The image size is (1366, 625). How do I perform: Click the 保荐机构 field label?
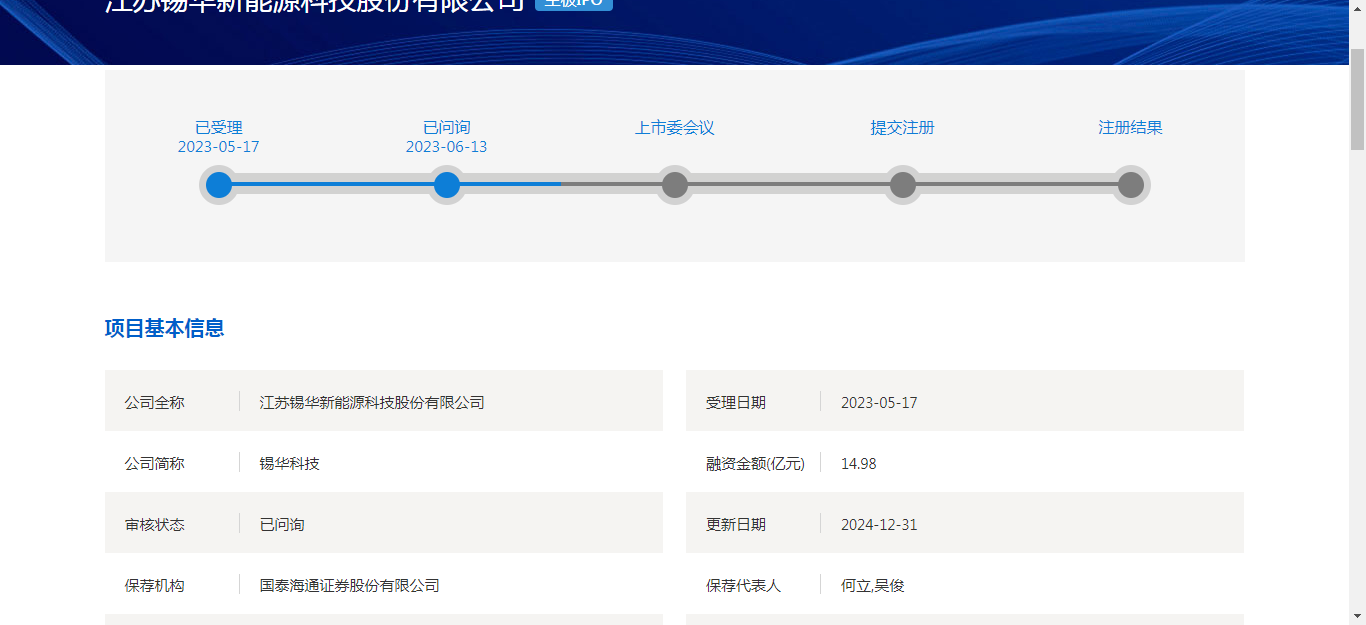point(155,586)
